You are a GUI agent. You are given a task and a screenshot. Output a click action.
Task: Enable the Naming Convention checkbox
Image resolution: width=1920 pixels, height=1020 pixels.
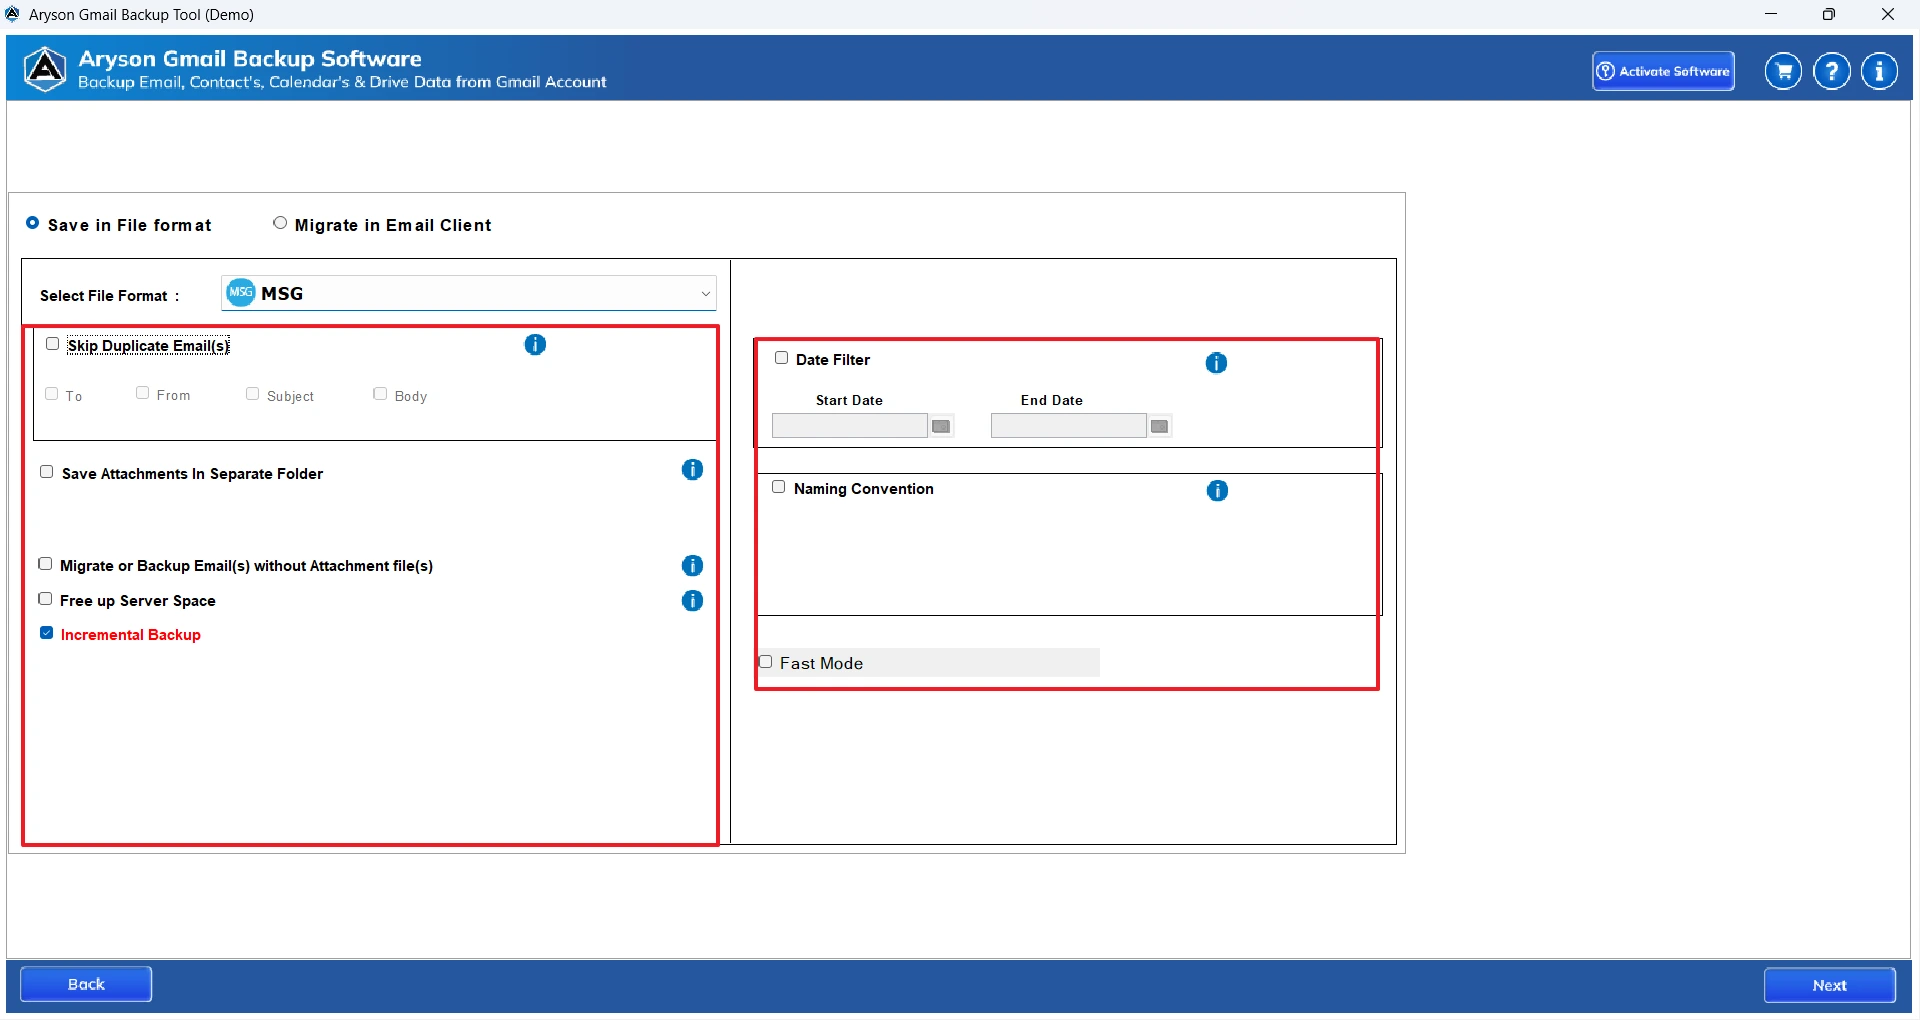[x=779, y=487]
